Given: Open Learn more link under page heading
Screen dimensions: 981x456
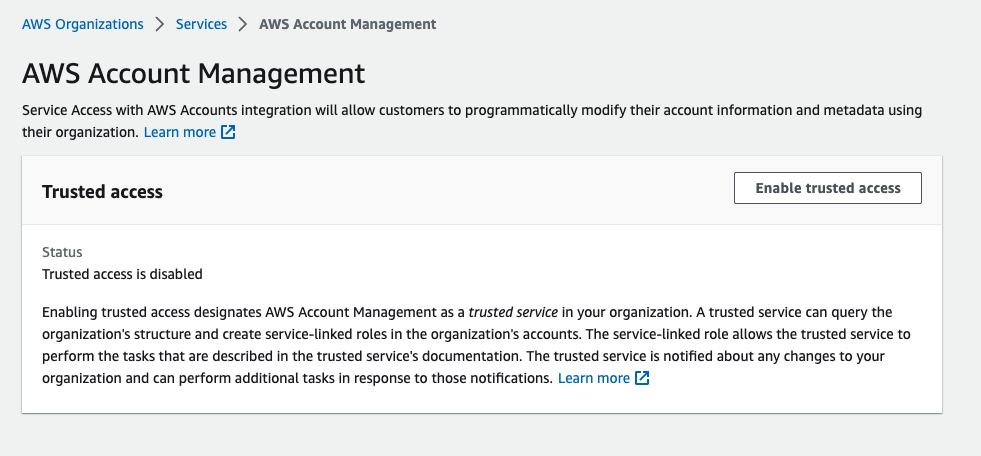Looking at the screenshot, I should (179, 132).
